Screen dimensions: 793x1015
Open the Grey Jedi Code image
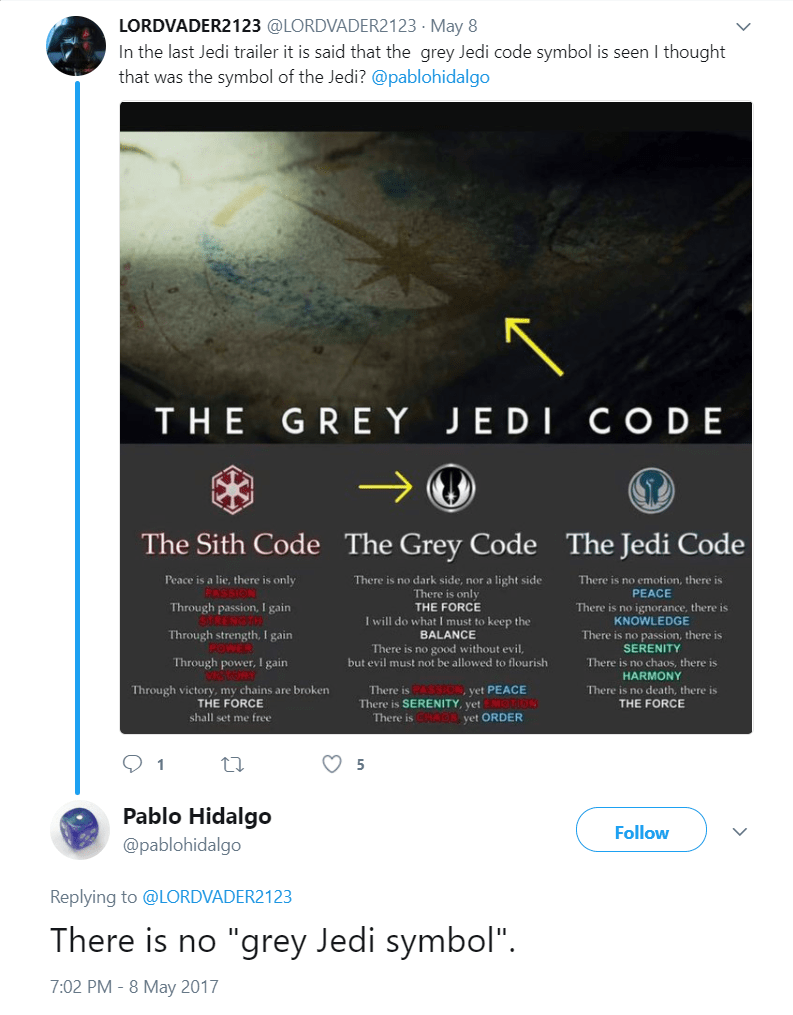[x=436, y=415]
